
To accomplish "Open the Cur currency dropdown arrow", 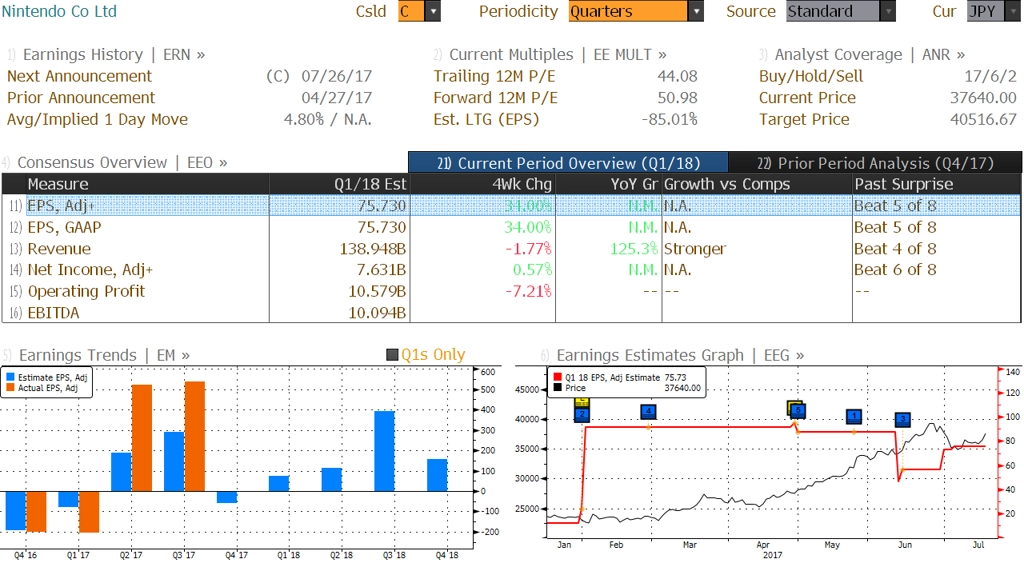I will click(x=1013, y=11).
